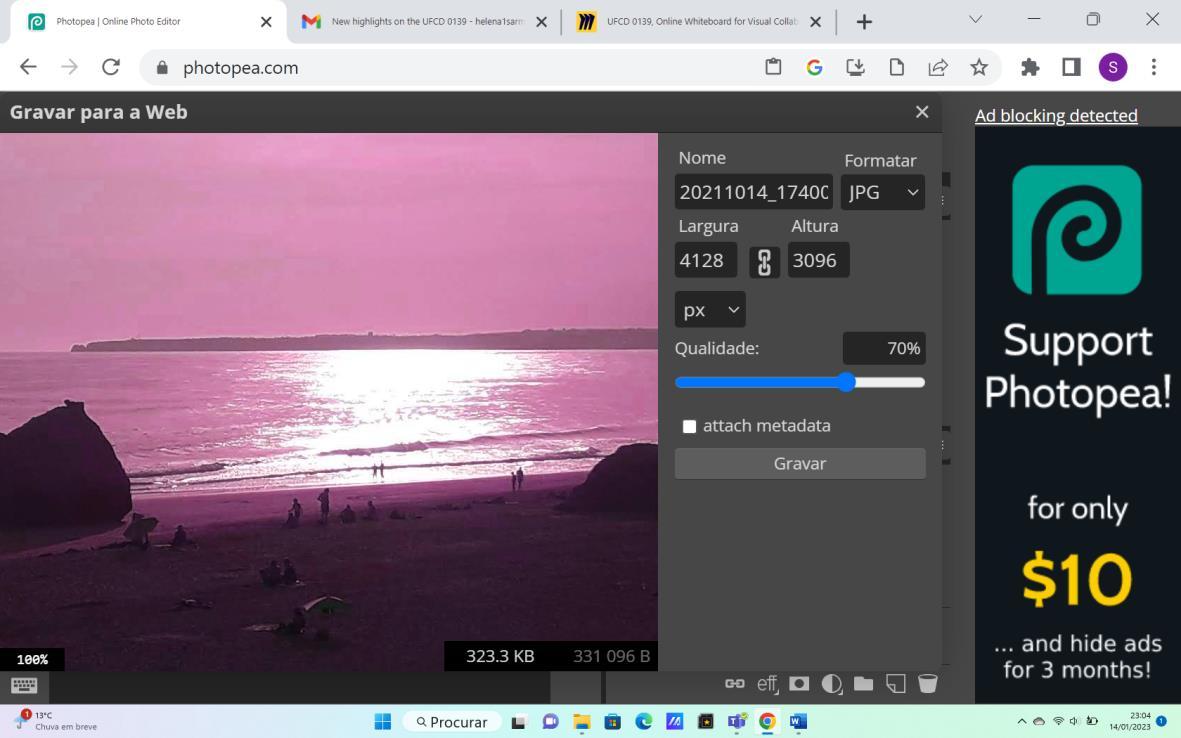Close the Miro whiteboard tab
Image resolution: width=1181 pixels, height=738 pixels.
(815, 23)
